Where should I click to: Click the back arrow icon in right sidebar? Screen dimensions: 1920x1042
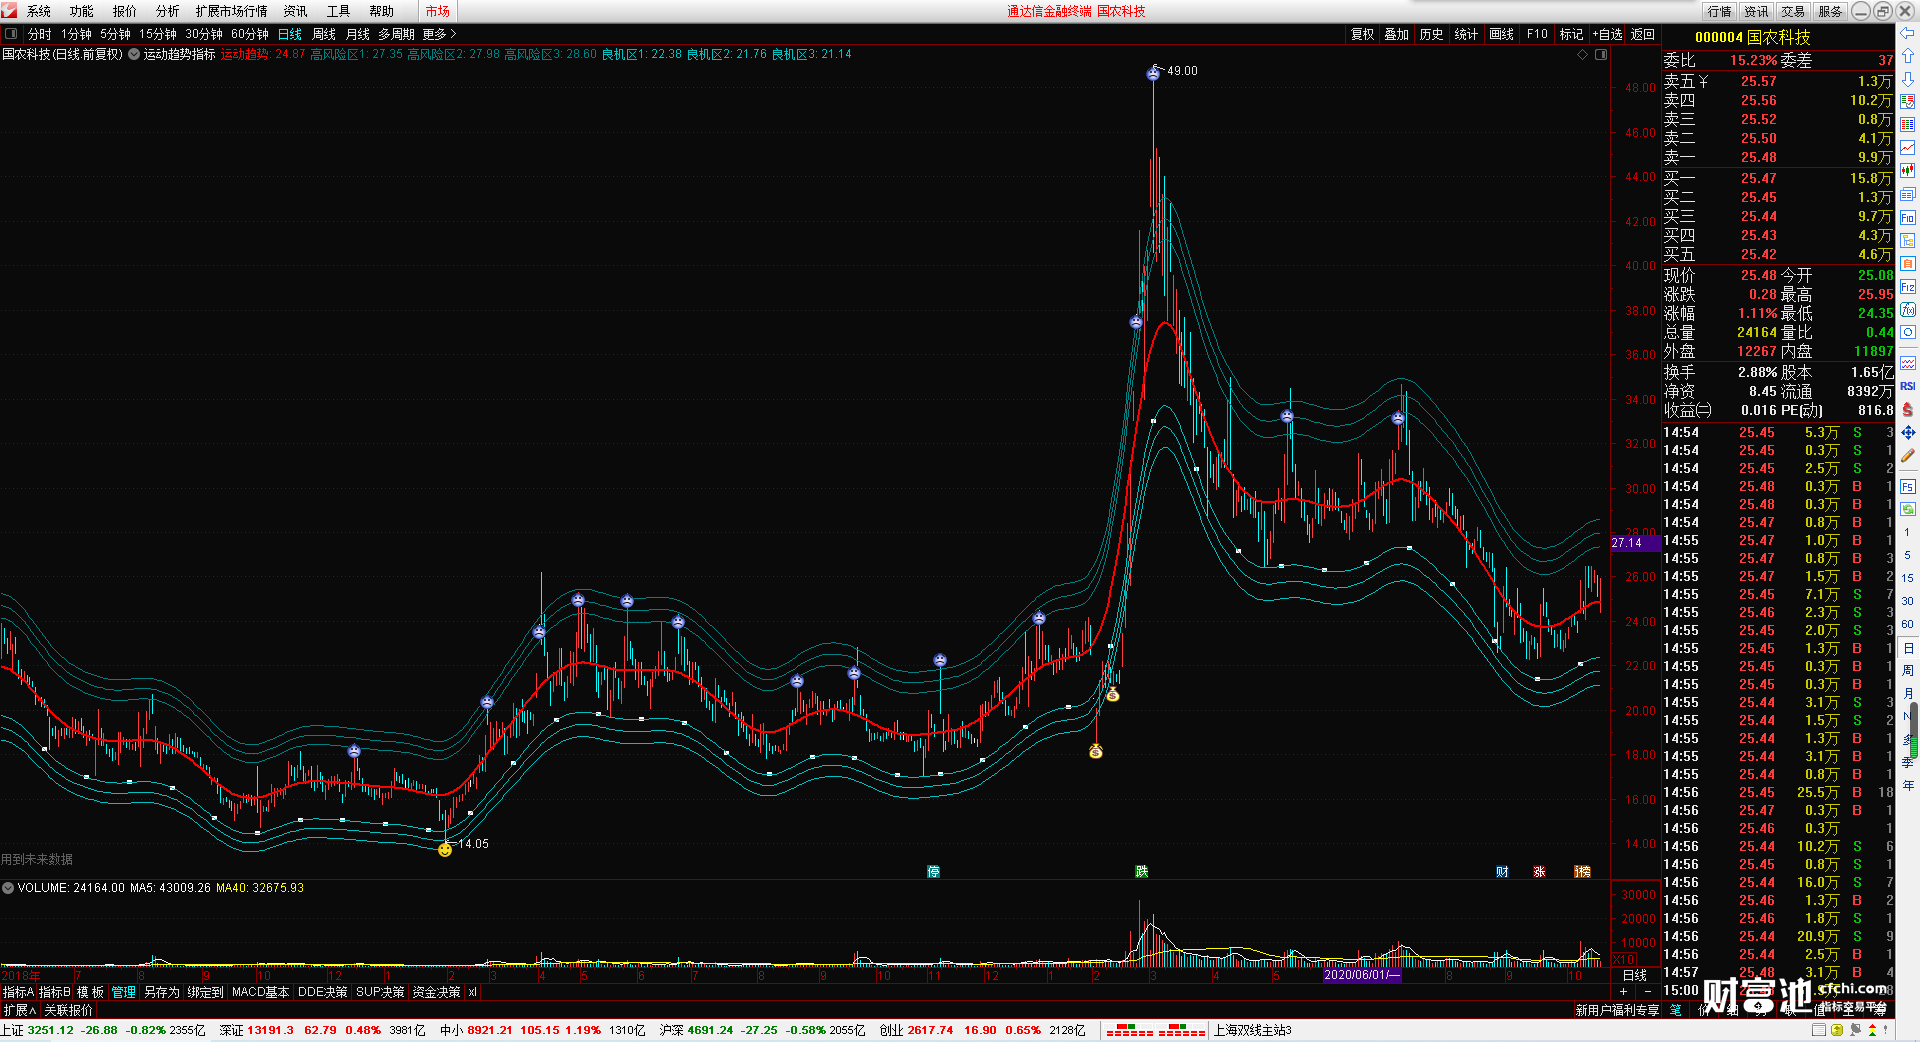pyautogui.click(x=1908, y=34)
